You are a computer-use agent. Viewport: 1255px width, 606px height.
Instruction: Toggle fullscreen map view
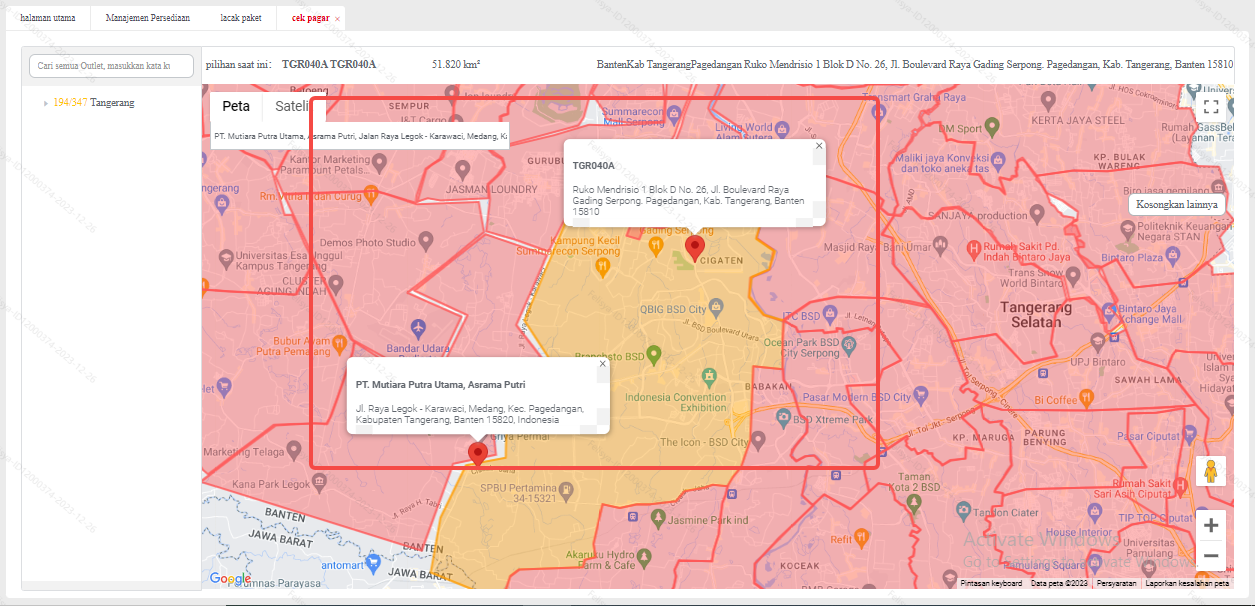click(x=1210, y=107)
